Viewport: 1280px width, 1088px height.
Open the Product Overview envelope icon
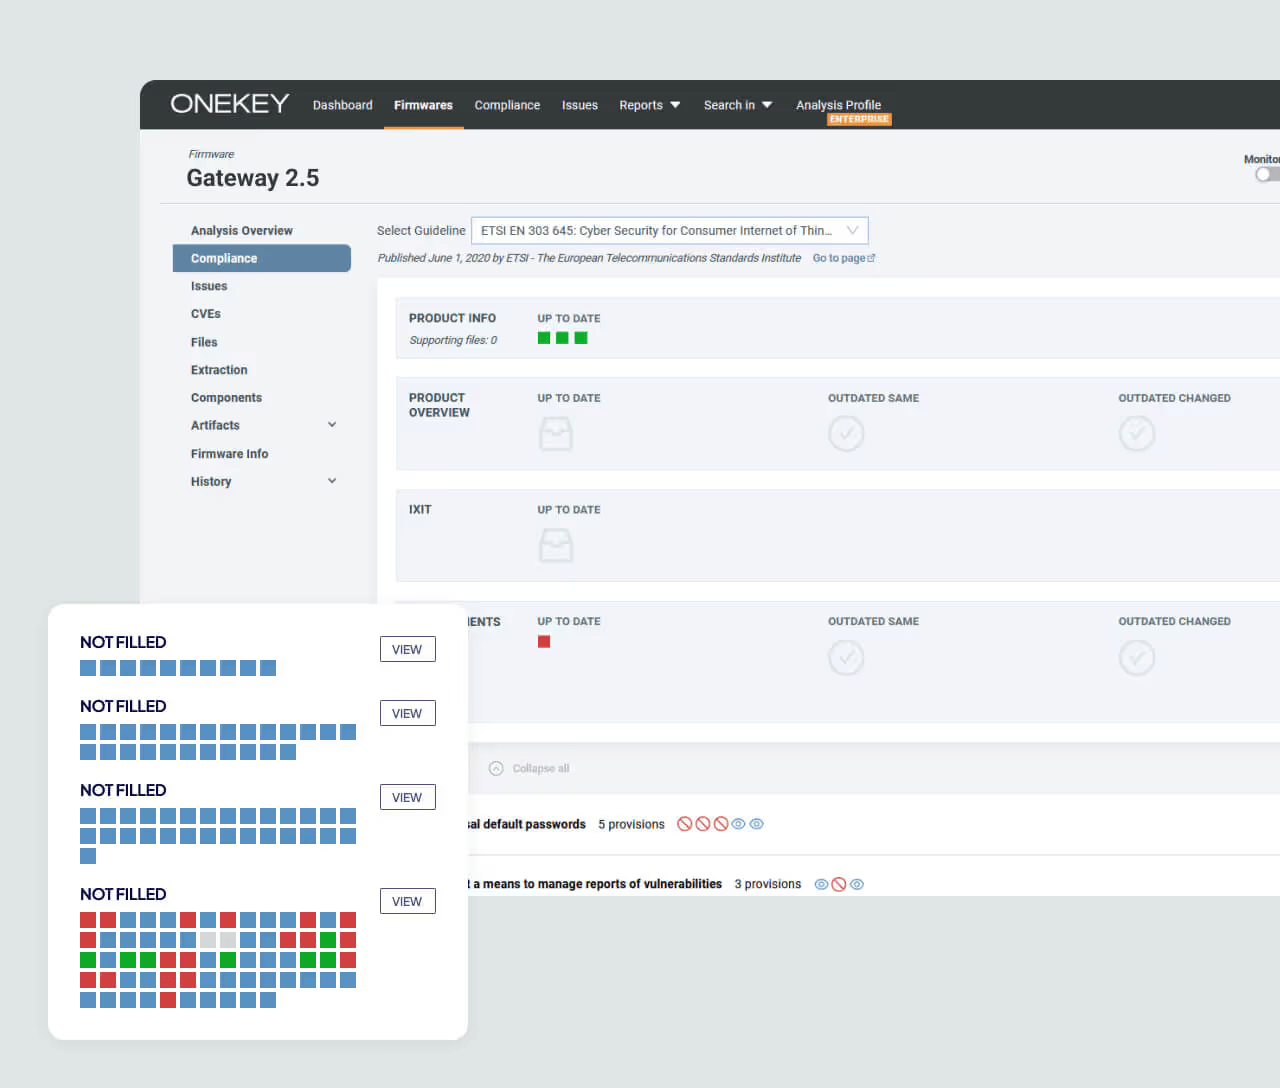click(x=556, y=433)
